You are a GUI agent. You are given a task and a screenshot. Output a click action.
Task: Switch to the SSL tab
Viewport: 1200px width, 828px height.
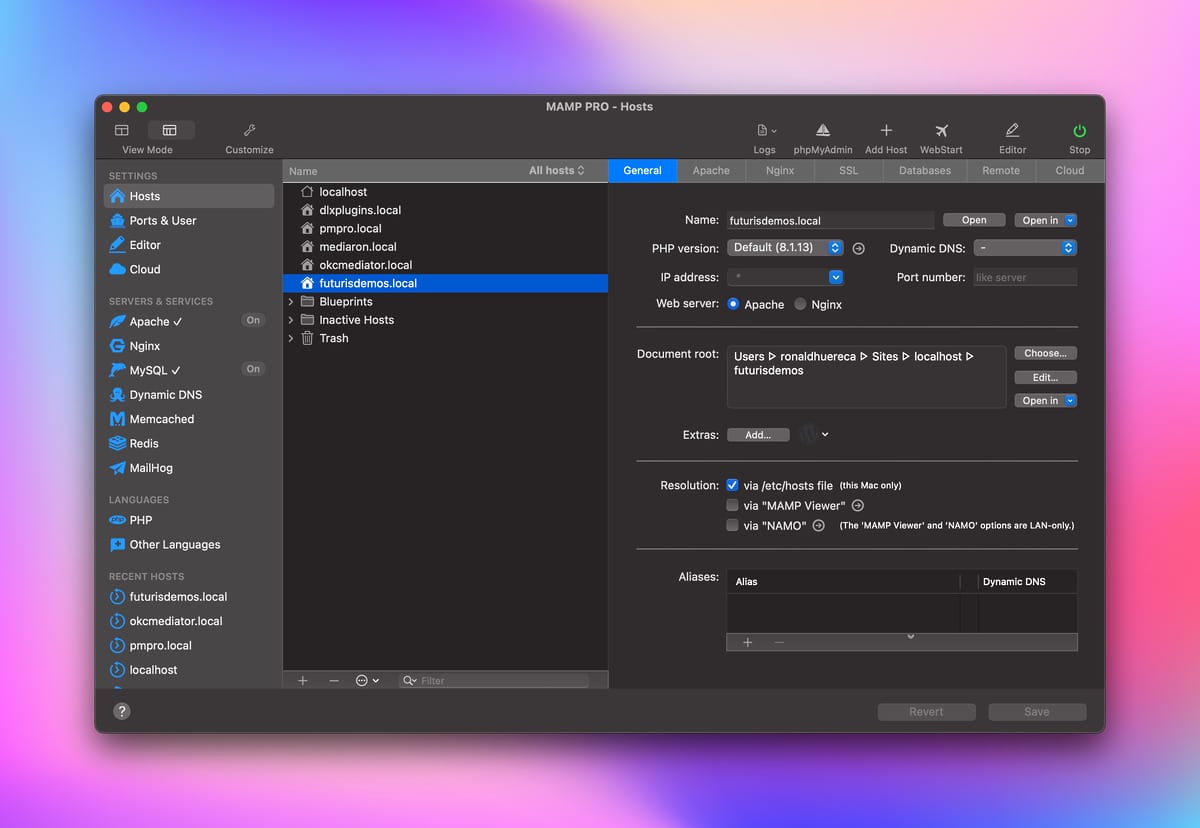point(849,171)
